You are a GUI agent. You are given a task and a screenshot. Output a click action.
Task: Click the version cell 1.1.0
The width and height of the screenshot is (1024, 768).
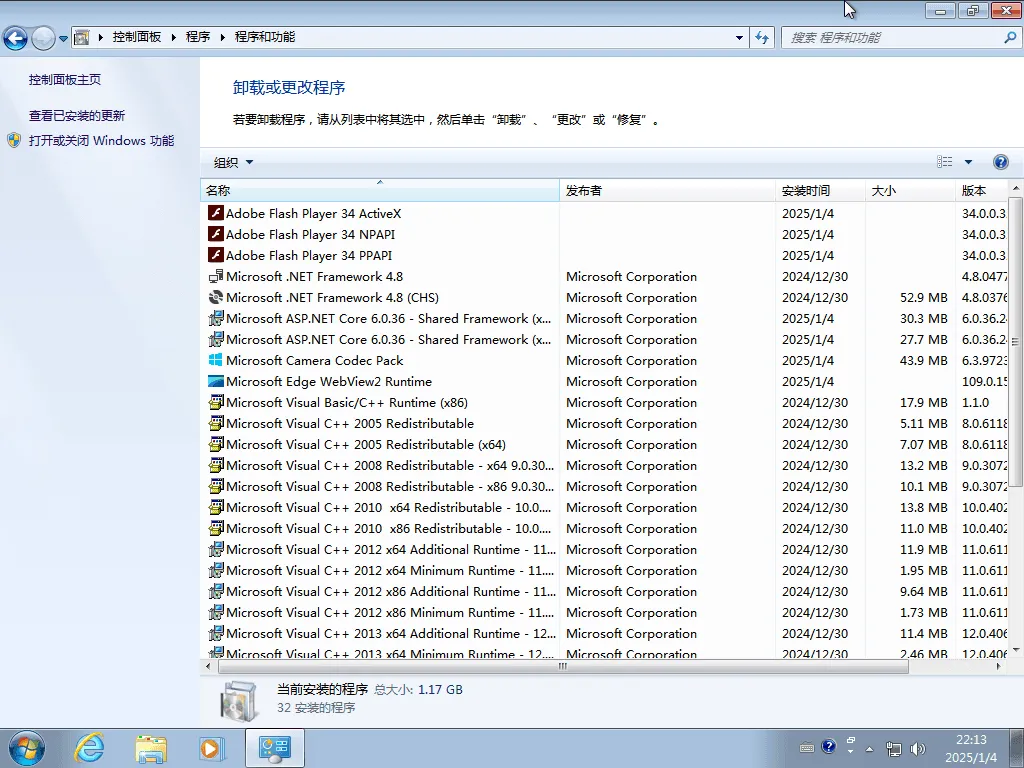point(975,402)
